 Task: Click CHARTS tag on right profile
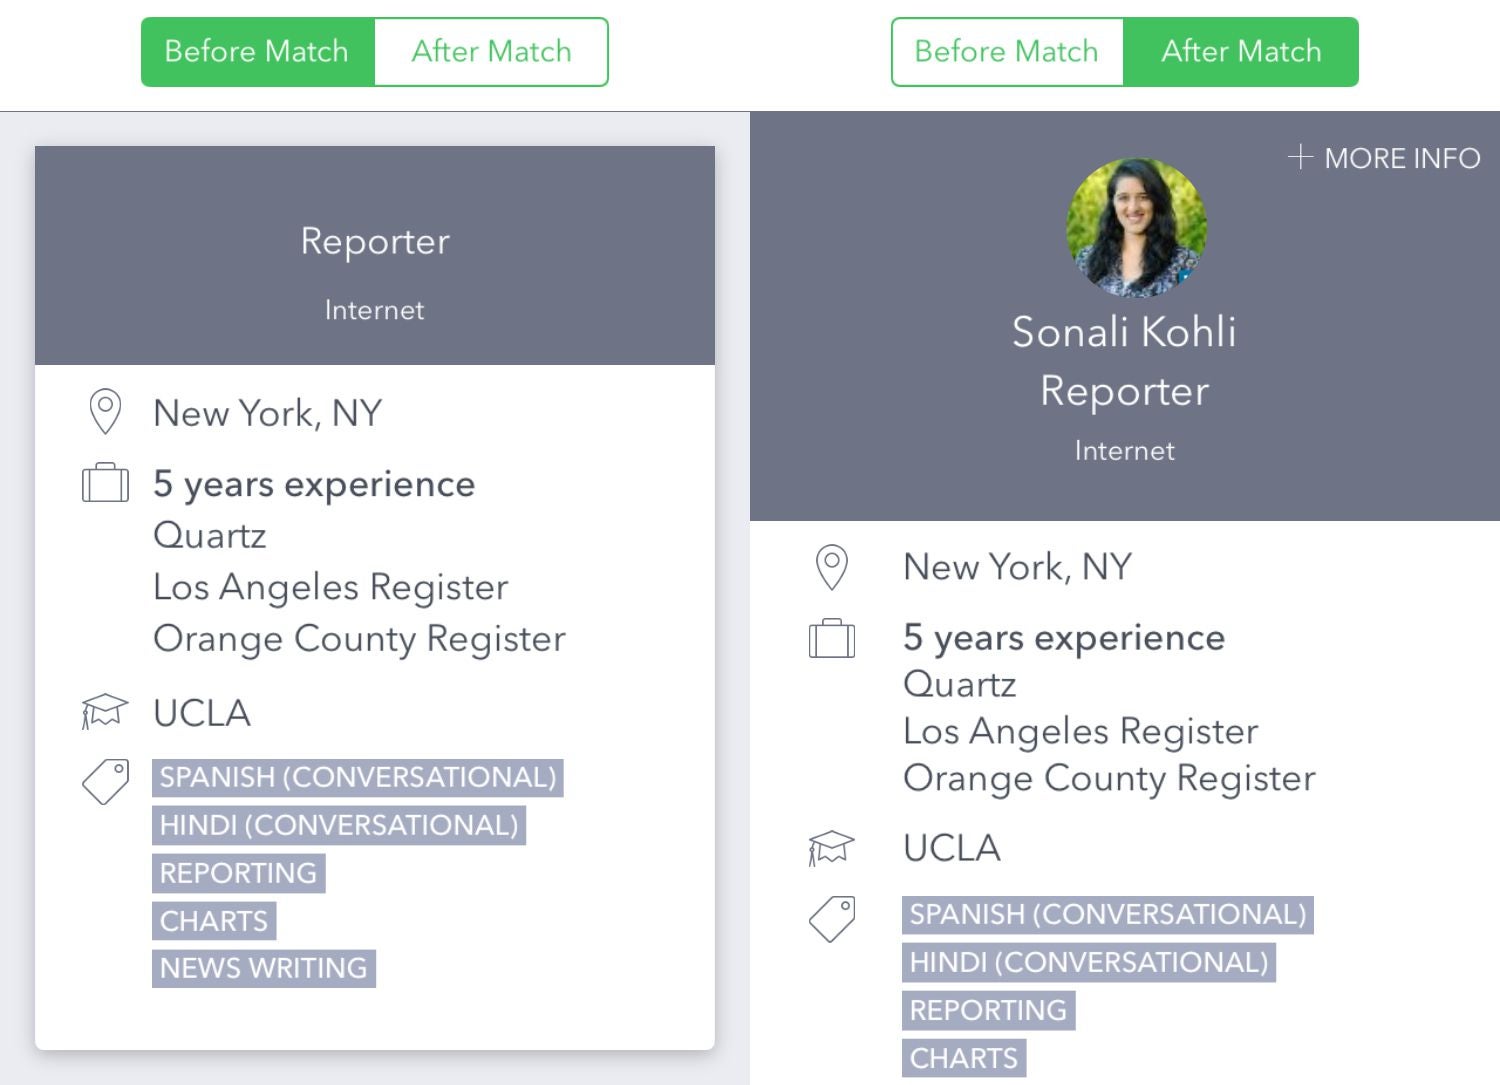pyautogui.click(x=964, y=1058)
